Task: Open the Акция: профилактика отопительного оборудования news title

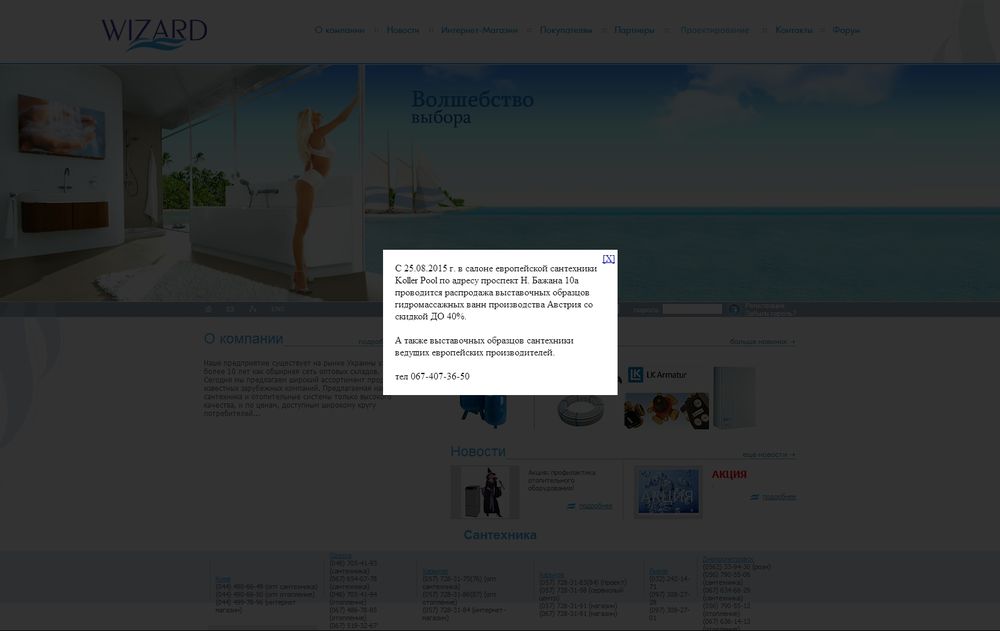Action: pyautogui.click(x=562, y=480)
